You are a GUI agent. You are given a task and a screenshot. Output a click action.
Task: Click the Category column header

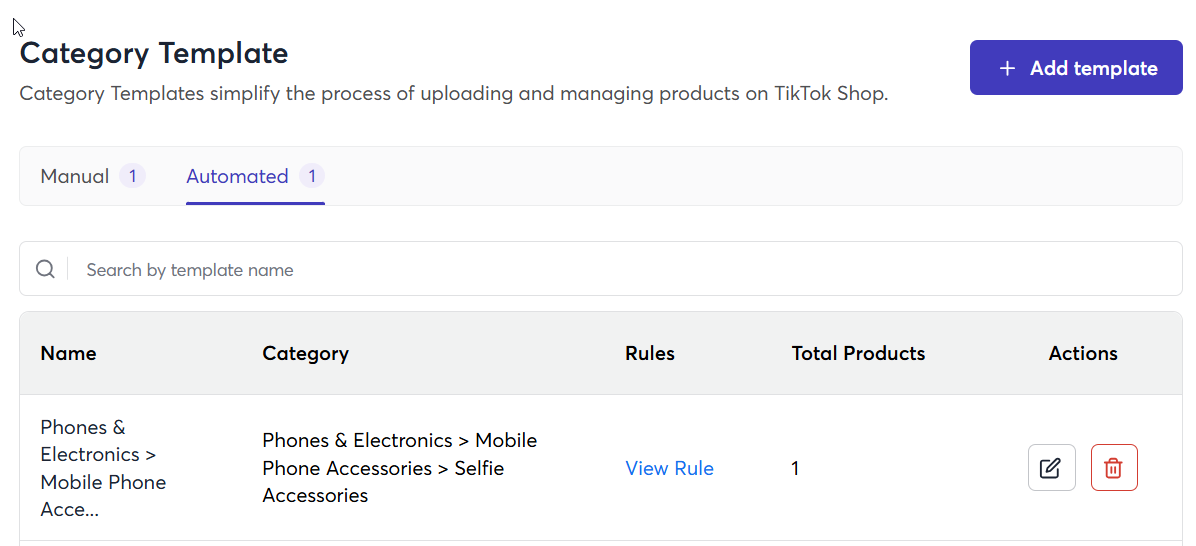[305, 353]
